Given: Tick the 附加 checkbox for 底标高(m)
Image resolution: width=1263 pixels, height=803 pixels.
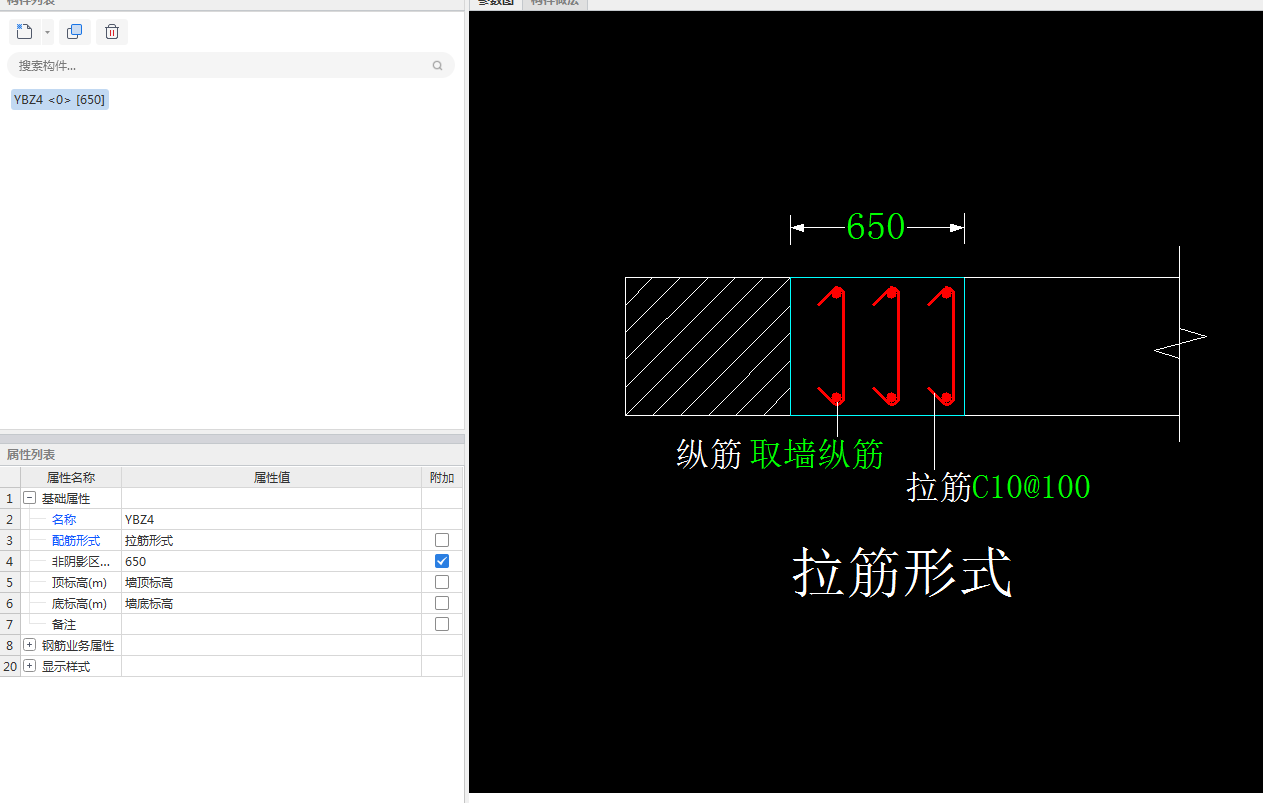Looking at the screenshot, I should (441, 603).
